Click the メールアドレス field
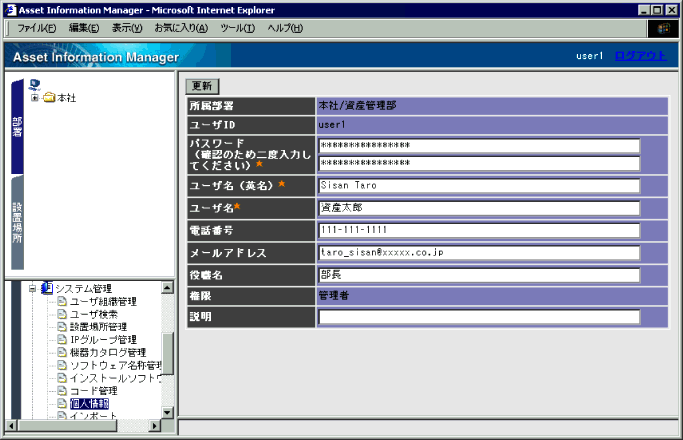This screenshot has height=440, width=683. click(x=479, y=253)
